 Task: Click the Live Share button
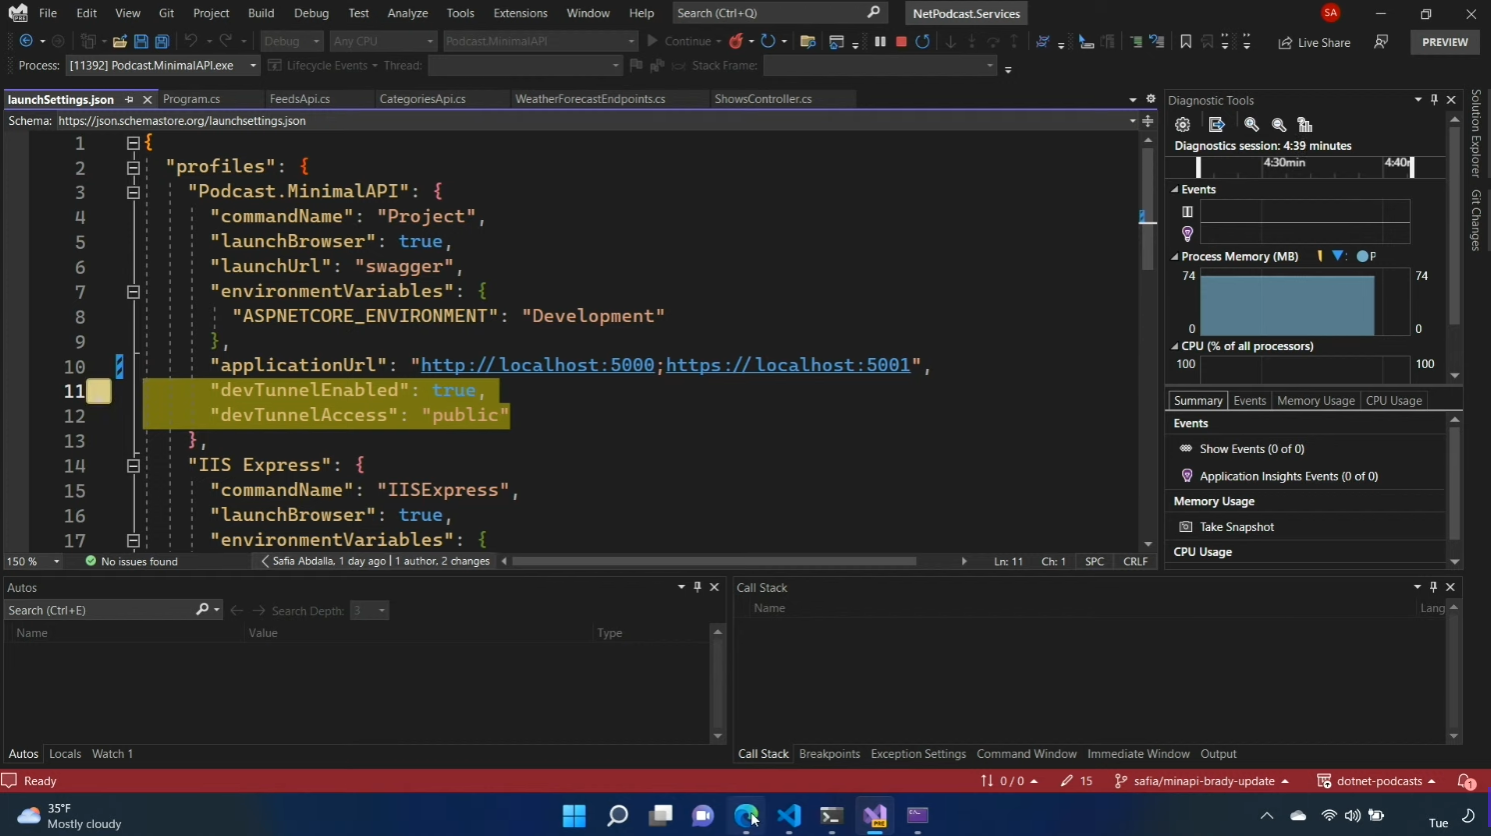pyautogui.click(x=1314, y=42)
